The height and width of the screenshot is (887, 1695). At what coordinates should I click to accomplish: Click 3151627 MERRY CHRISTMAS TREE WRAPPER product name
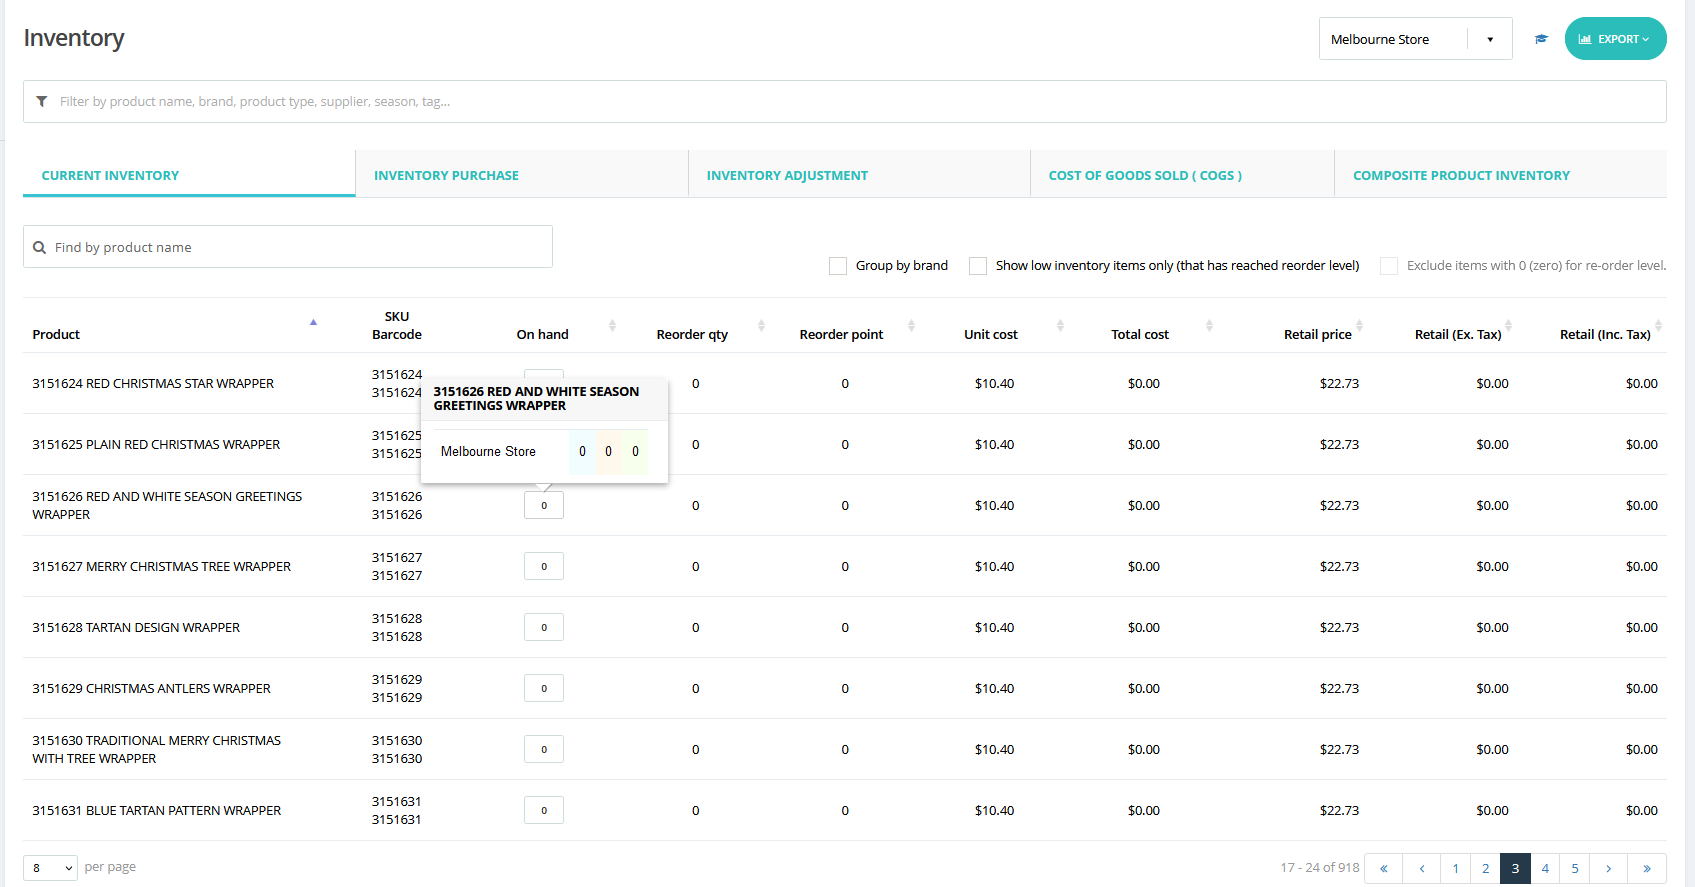(162, 566)
